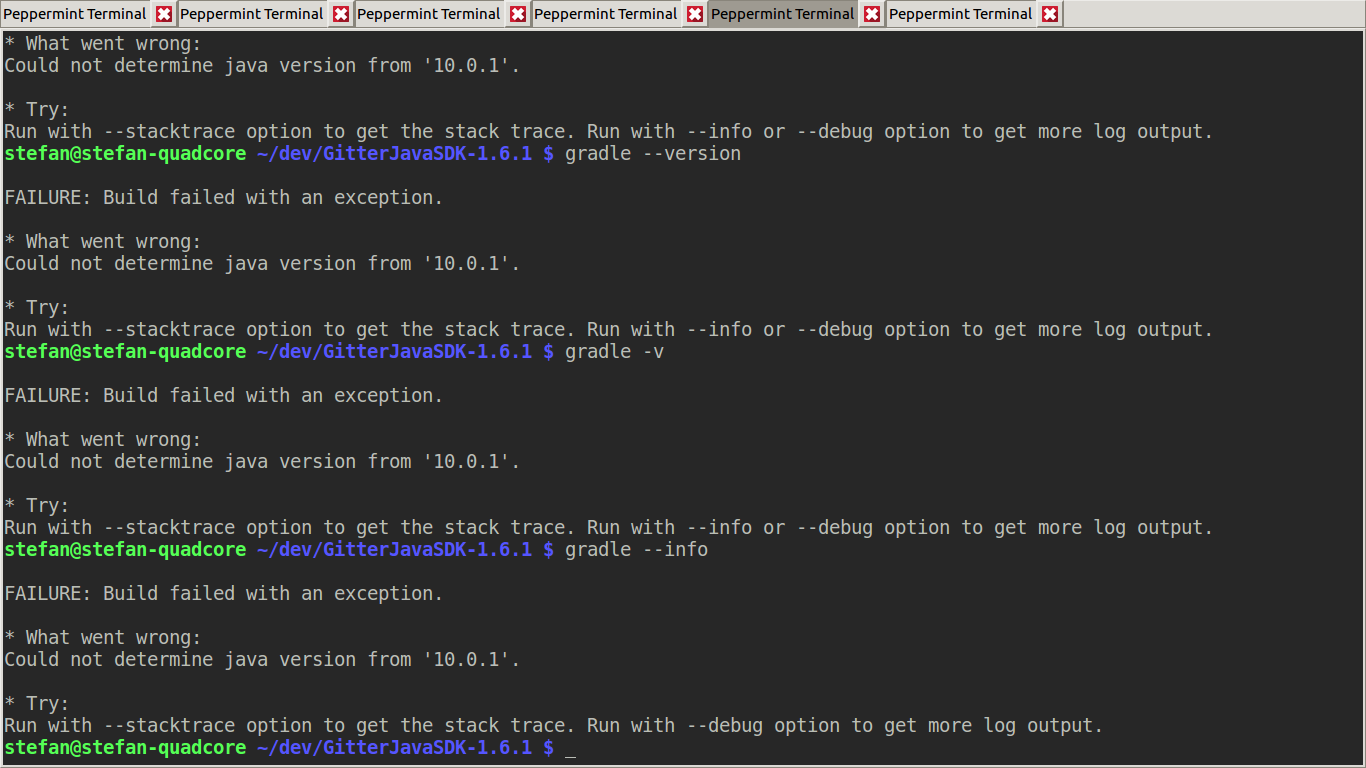This screenshot has width=1366, height=768.
Task: Close the second terminal tab with its X icon
Action: tap(341, 14)
